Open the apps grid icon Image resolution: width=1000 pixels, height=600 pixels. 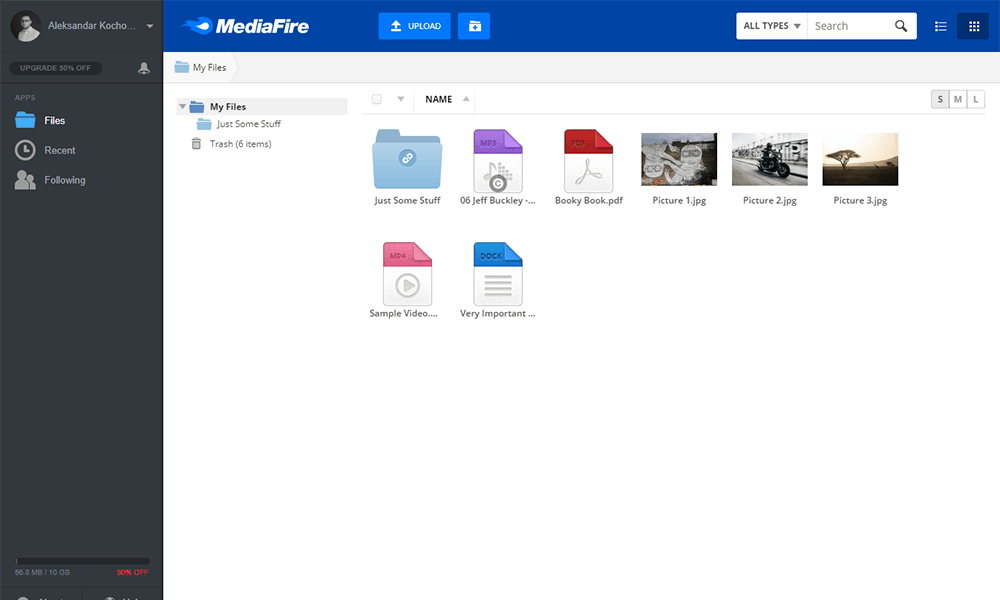(973, 25)
